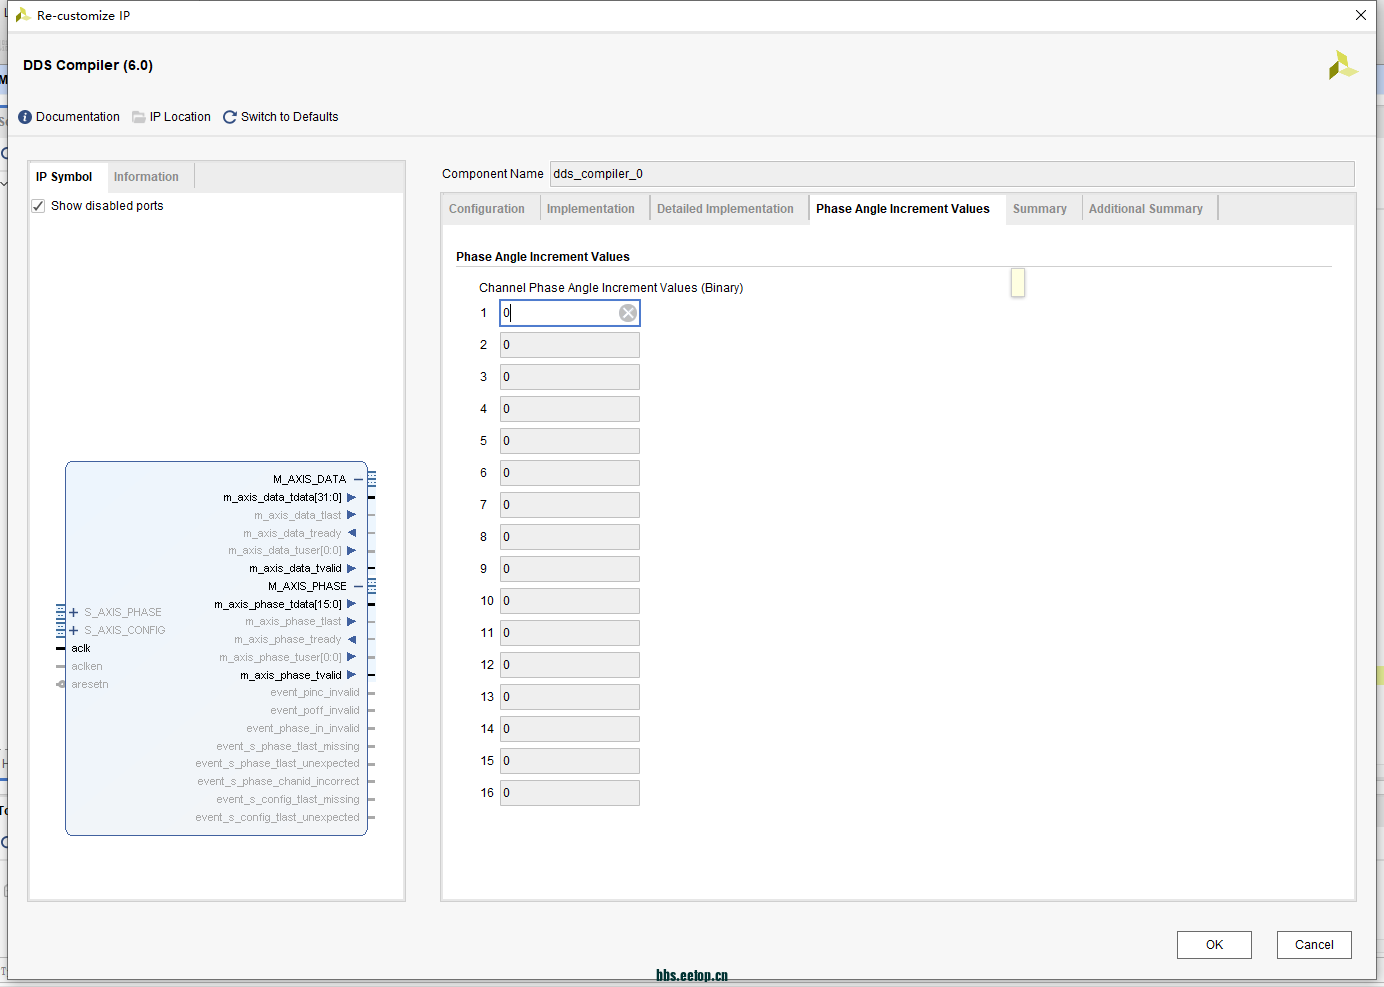The image size is (1384, 987).
Task: Switch to the Information tab
Action: (146, 177)
